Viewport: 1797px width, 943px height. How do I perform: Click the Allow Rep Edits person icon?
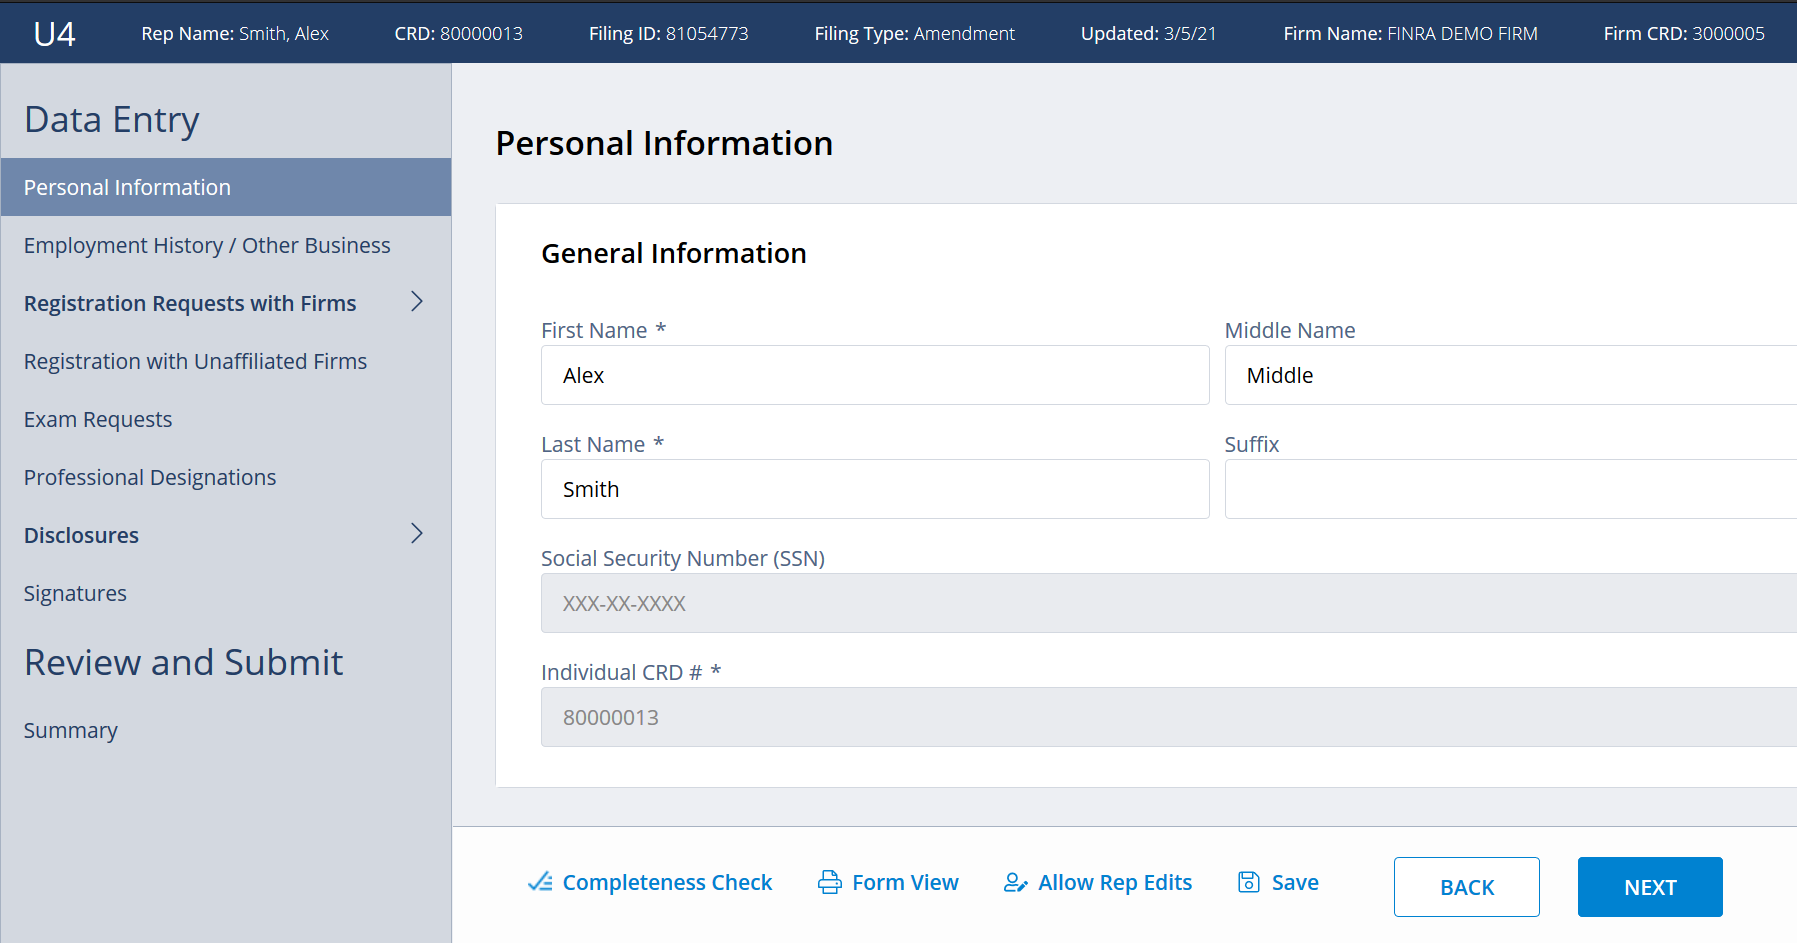(1016, 882)
